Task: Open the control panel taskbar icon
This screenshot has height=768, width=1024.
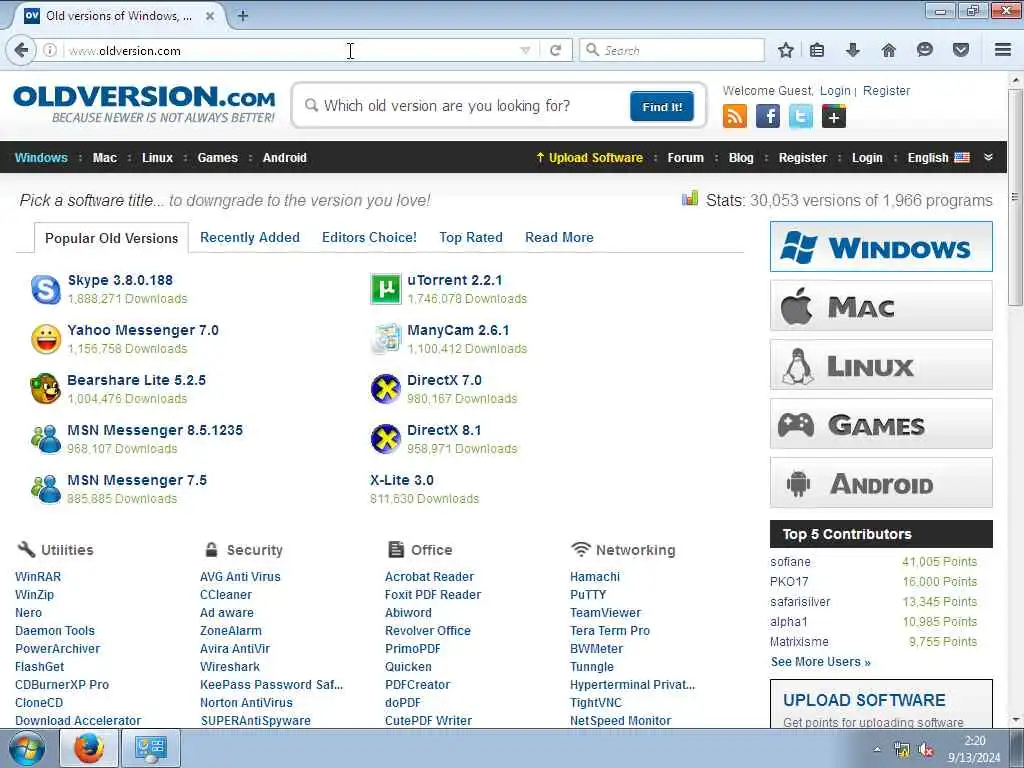Action: click(x=151, y=748)
